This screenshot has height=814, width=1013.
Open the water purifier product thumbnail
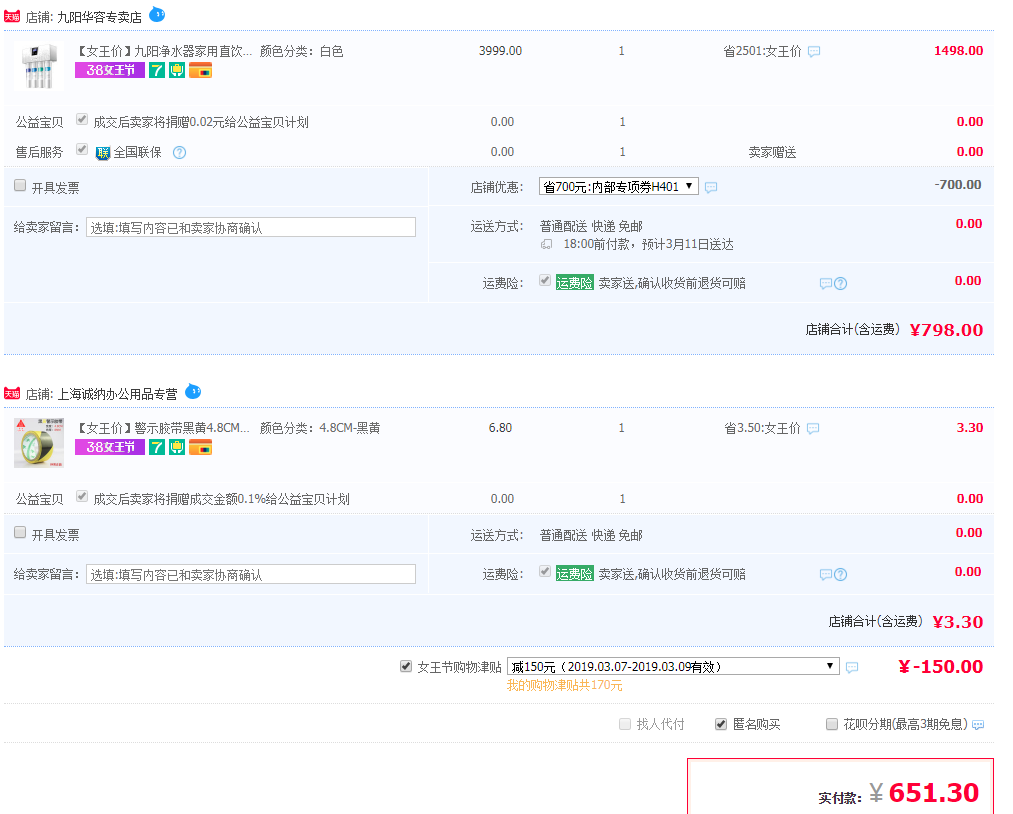[x=39, y=66]
